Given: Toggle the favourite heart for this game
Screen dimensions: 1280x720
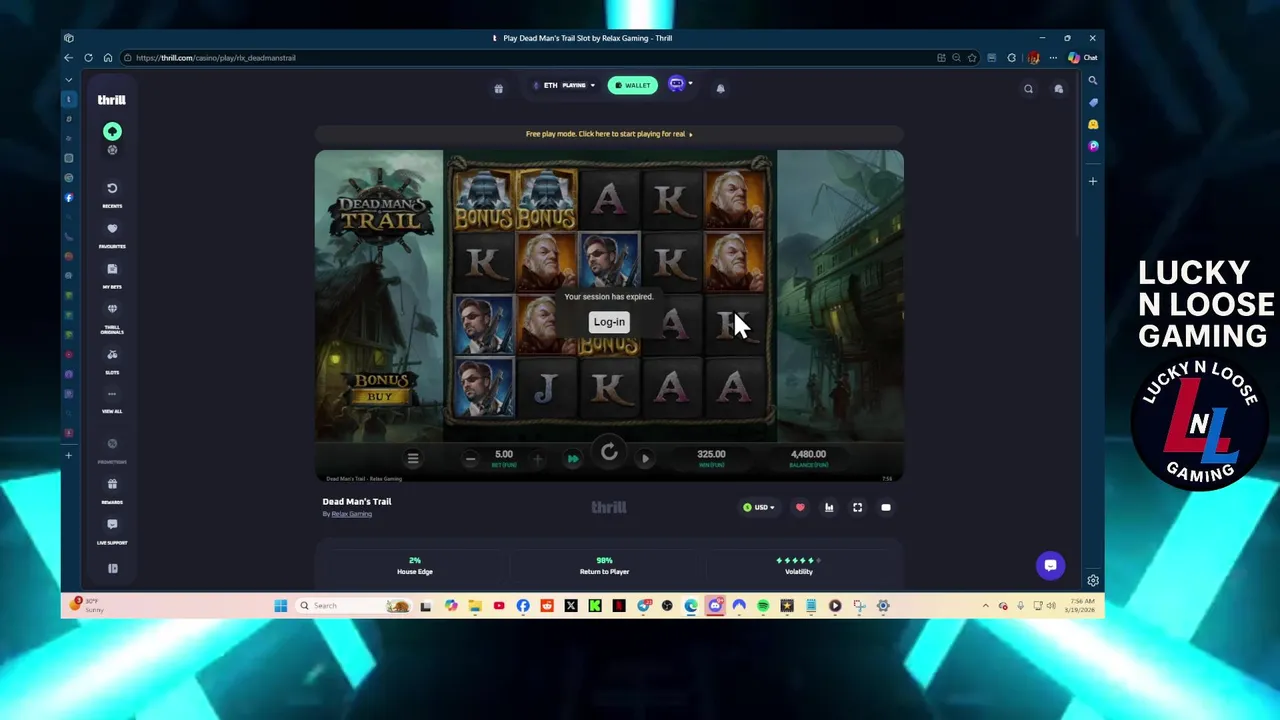Looking at the screenshot, I should click(x=800, y=508).
